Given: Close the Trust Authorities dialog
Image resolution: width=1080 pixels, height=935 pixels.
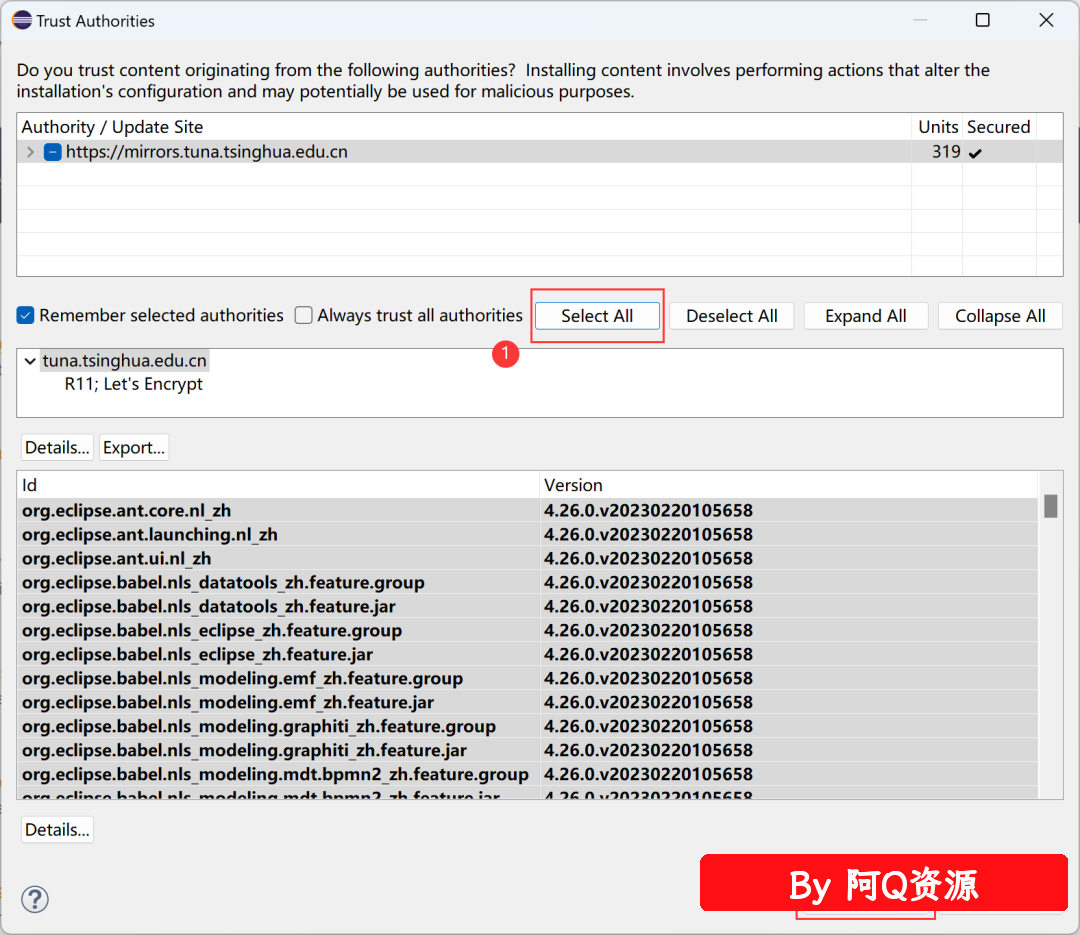Looking at the screenshot, I should click(x=1046, y=20).
